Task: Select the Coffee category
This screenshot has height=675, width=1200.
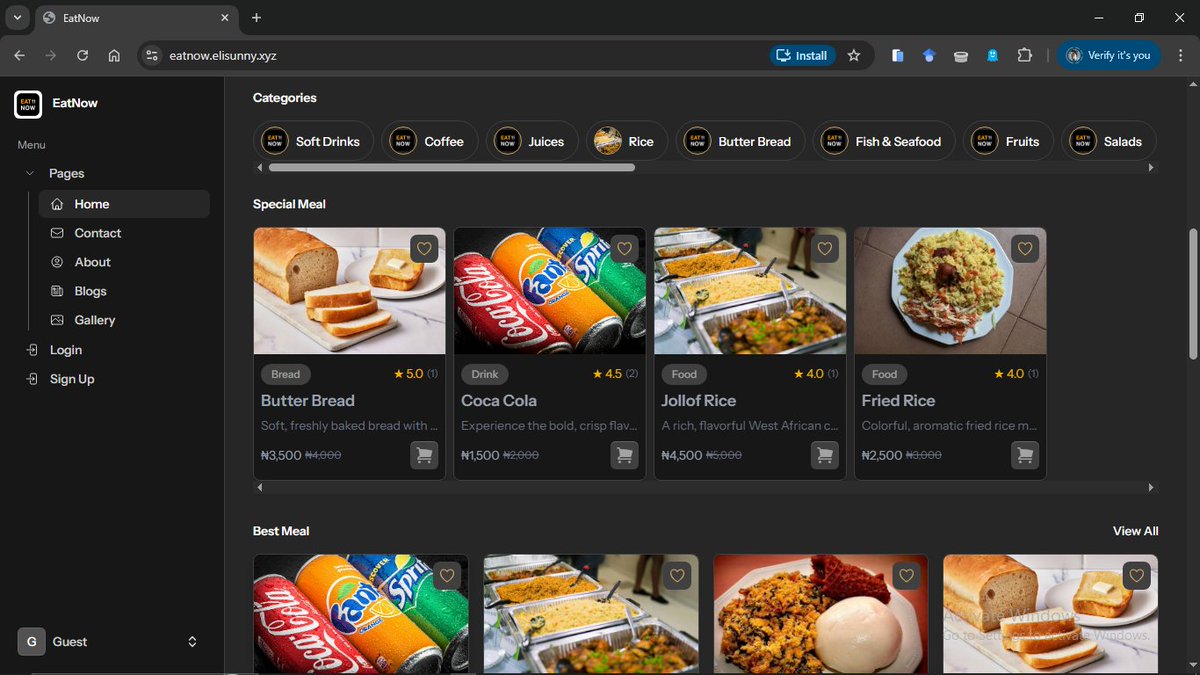Action: tap(430, 141)
